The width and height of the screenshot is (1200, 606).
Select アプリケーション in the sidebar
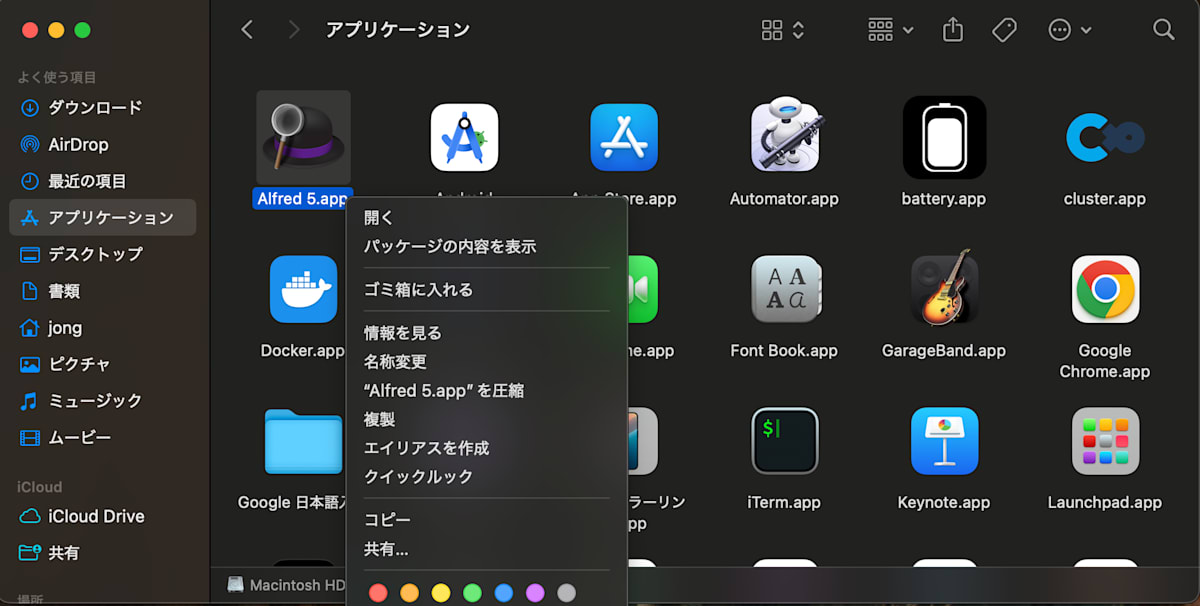[103, 218]
